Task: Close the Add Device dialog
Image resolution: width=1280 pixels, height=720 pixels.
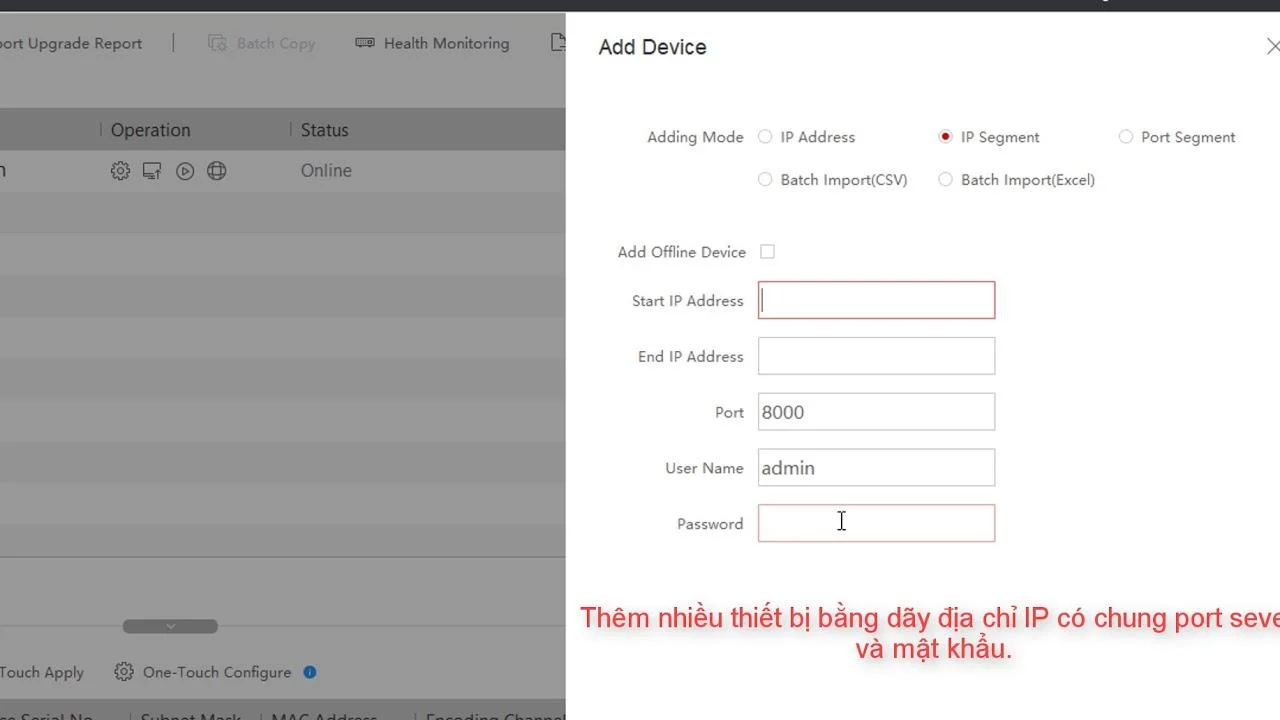Action: [x=1272, y=47]
